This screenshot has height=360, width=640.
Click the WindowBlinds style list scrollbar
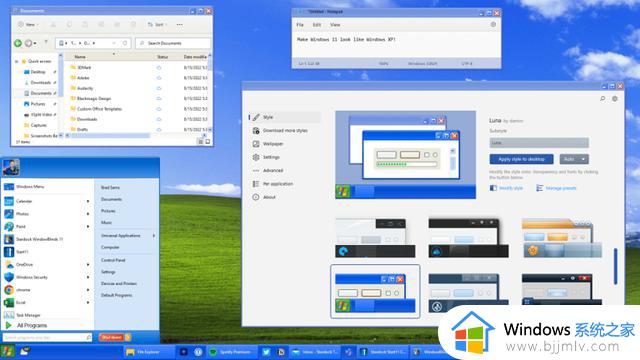pos(616,266)
